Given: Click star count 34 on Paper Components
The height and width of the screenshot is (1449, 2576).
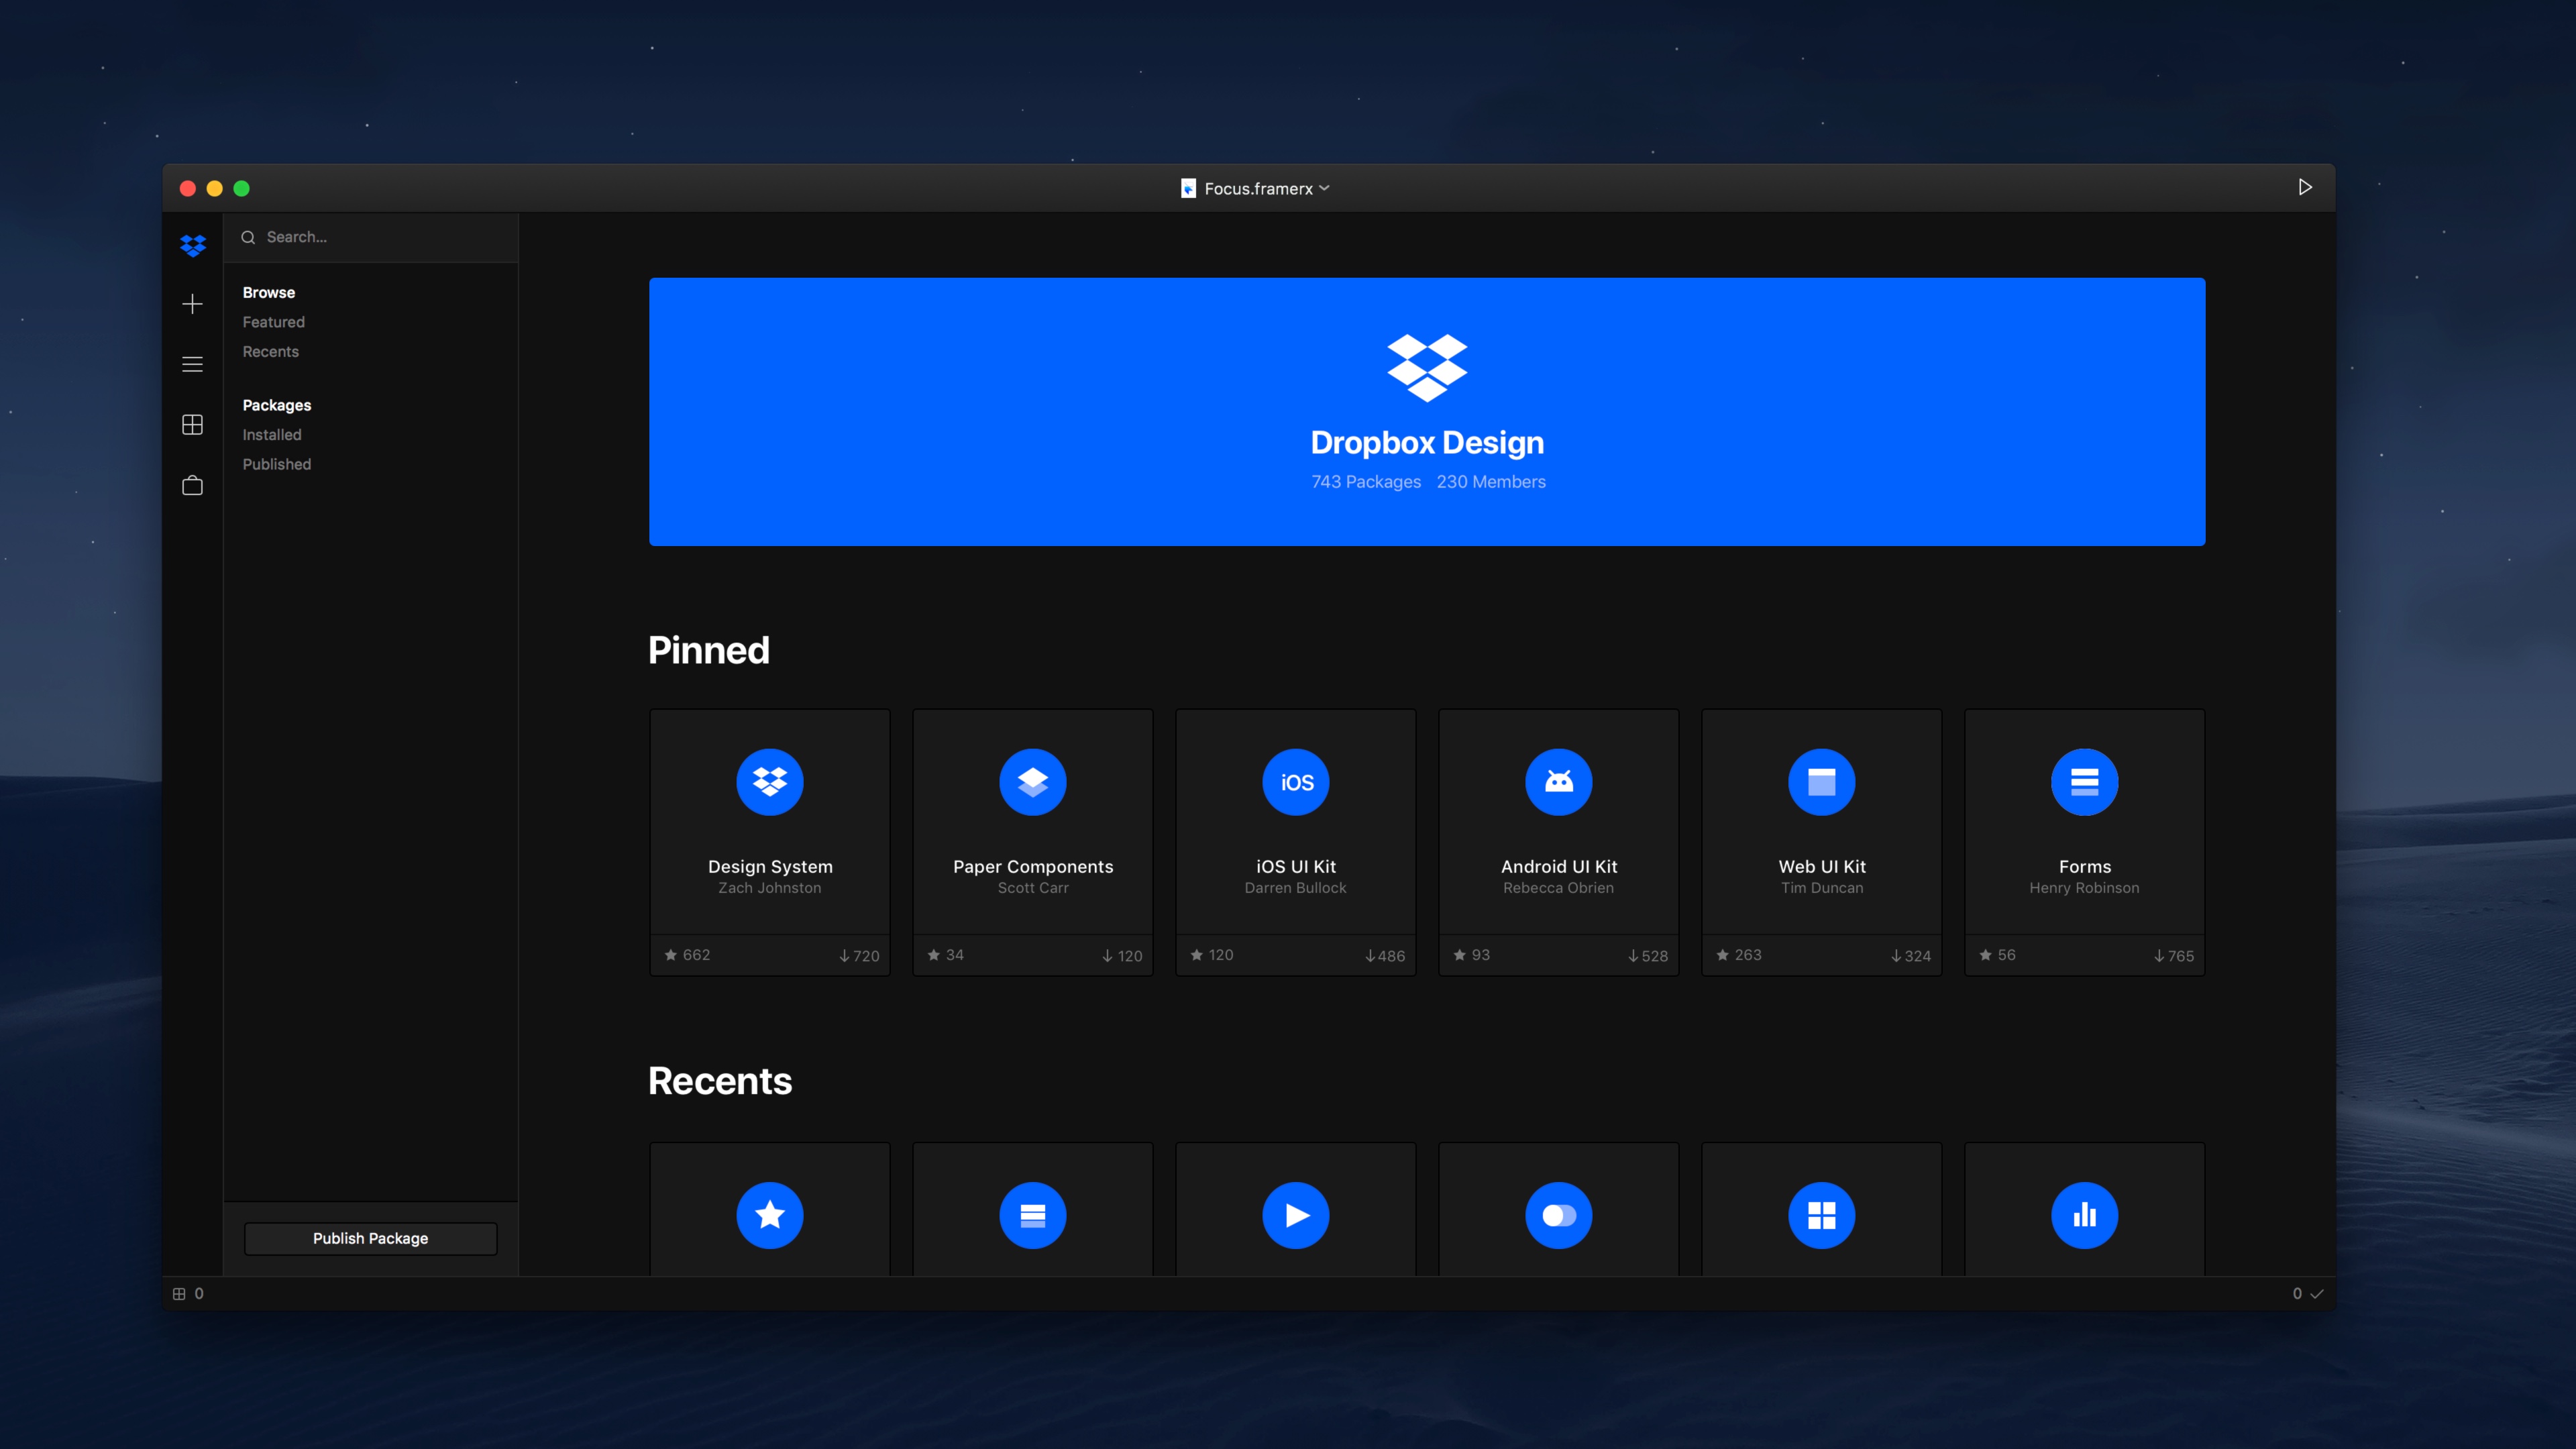Looking at the screenshot, I should [x=946, y=955].
